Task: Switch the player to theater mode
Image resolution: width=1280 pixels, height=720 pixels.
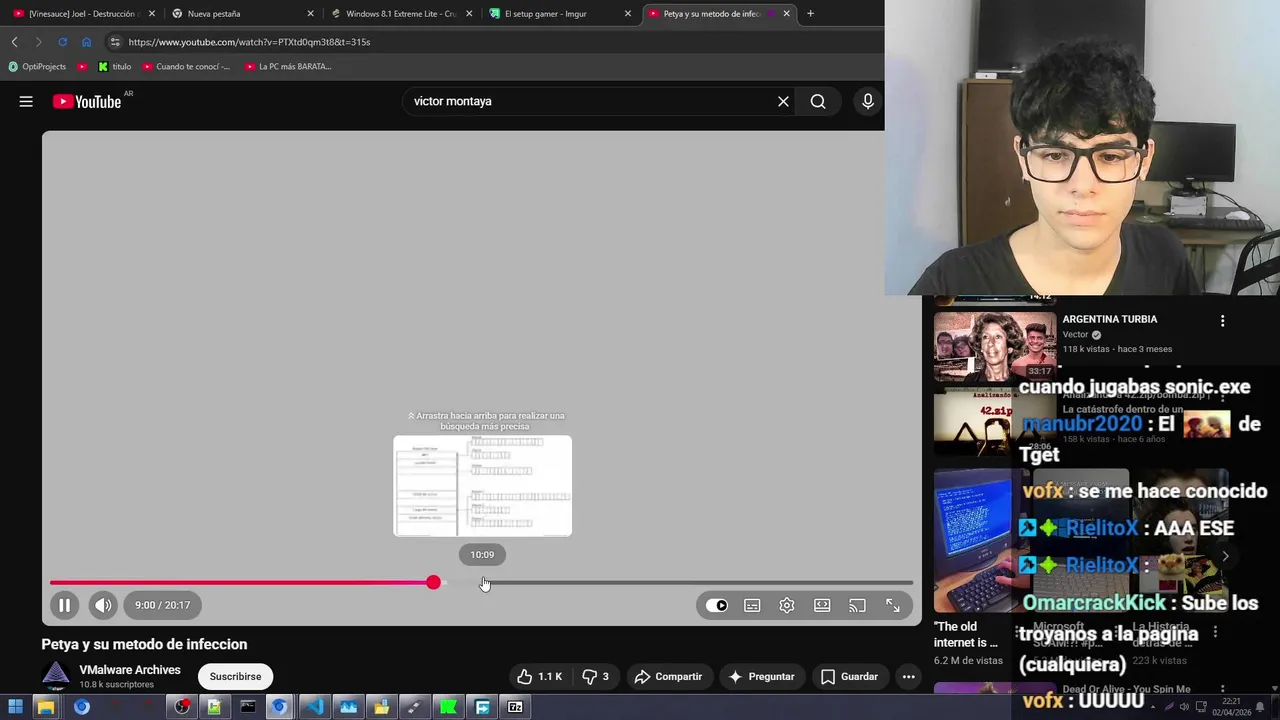Action: coord(822,605)
